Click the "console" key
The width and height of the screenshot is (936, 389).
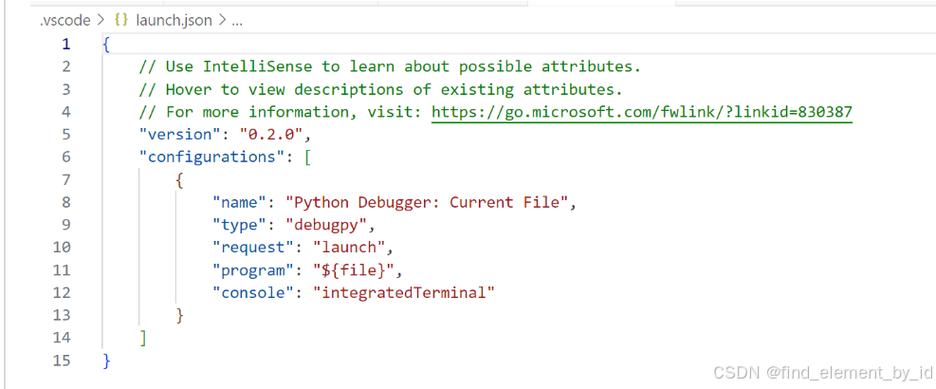coord(253,293)
